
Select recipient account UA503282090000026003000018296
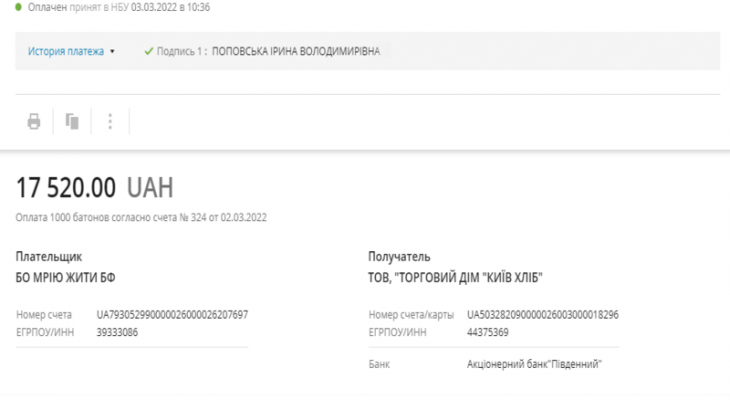pos(543,315)
